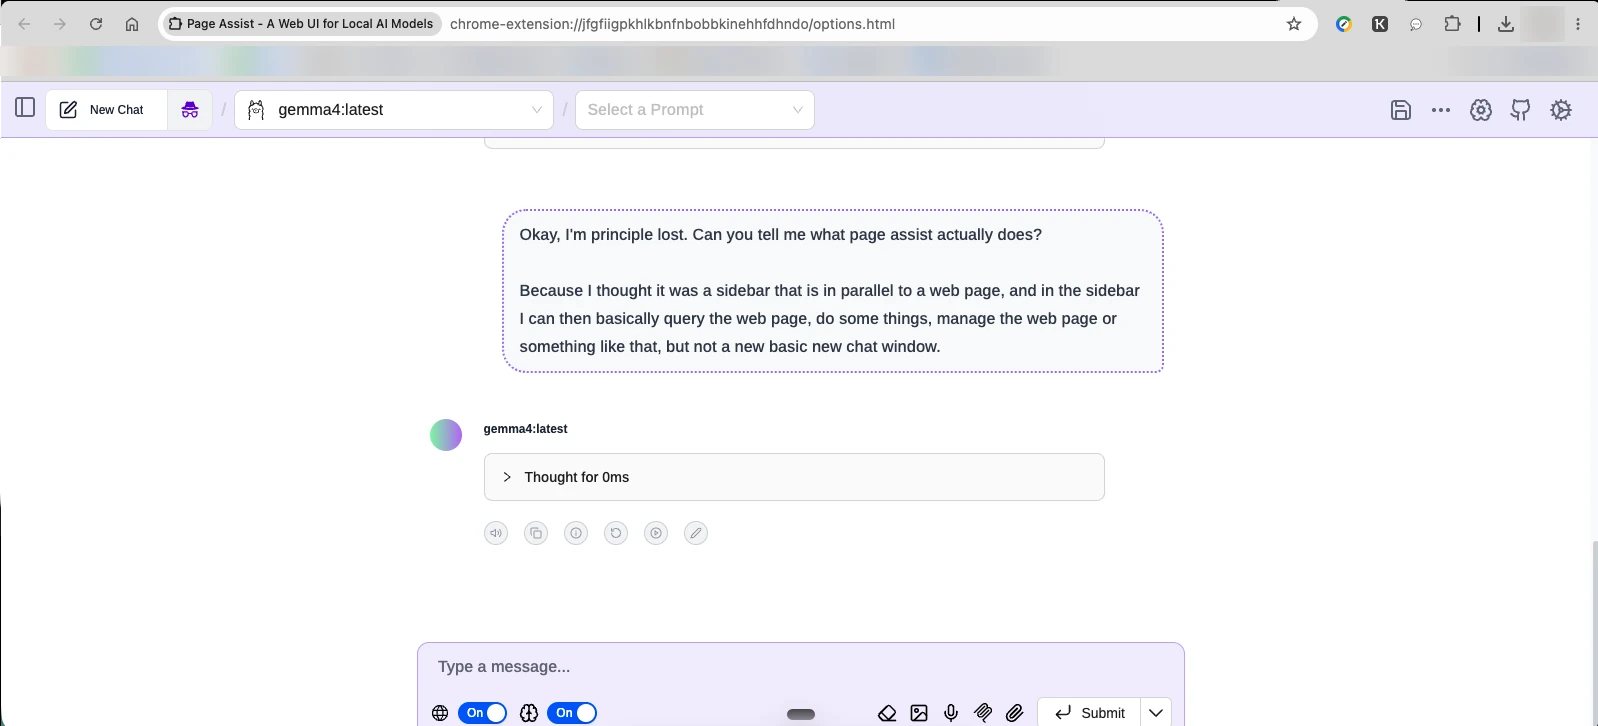Open the GitHub repository icon
Screen dimensions: 1598x726
coord(1521,110)
